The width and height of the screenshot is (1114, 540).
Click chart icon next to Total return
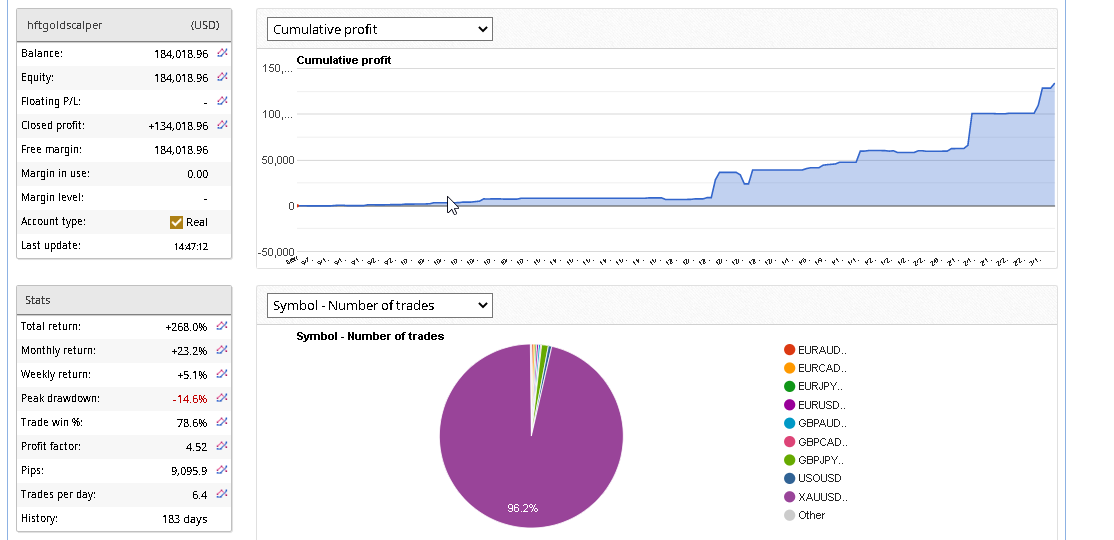tap(222, 326)
